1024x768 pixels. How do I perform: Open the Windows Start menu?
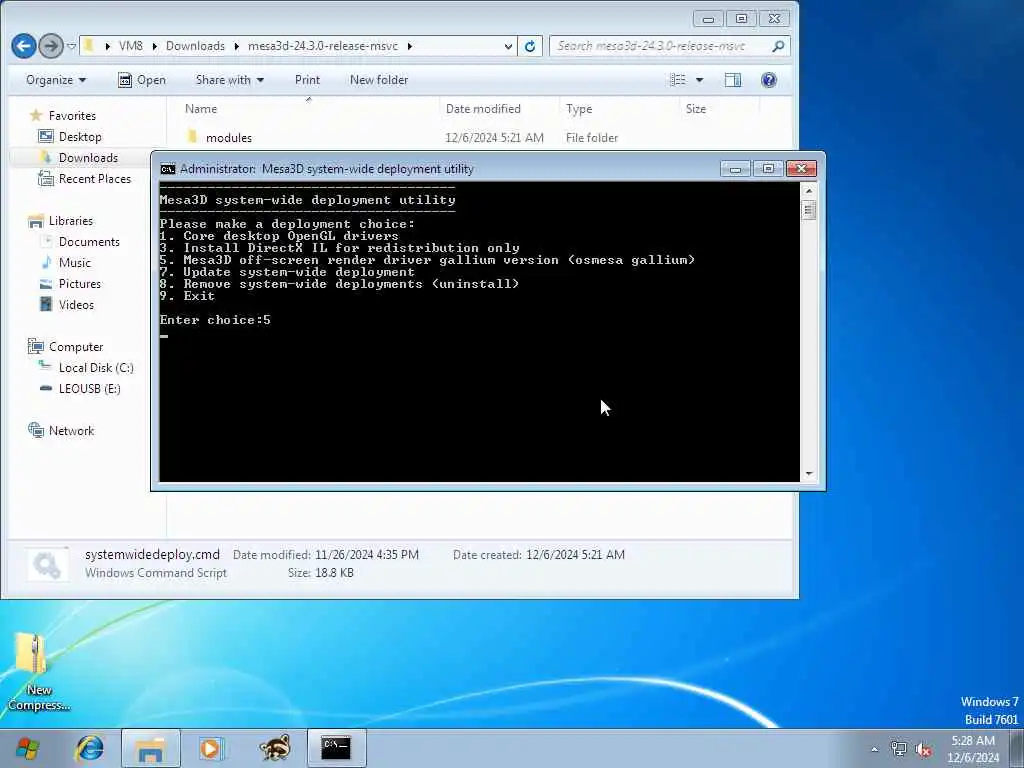(28, 748)
